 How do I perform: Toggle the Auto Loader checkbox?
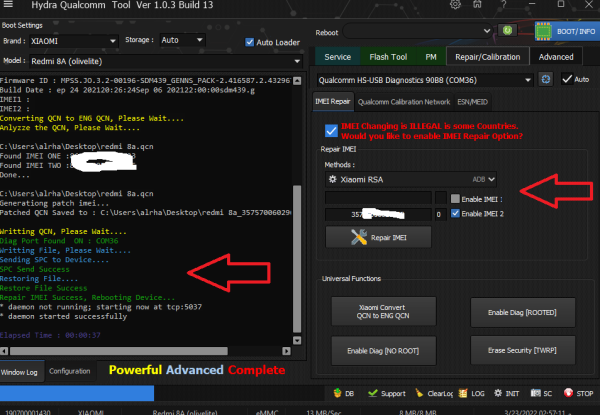249,42
